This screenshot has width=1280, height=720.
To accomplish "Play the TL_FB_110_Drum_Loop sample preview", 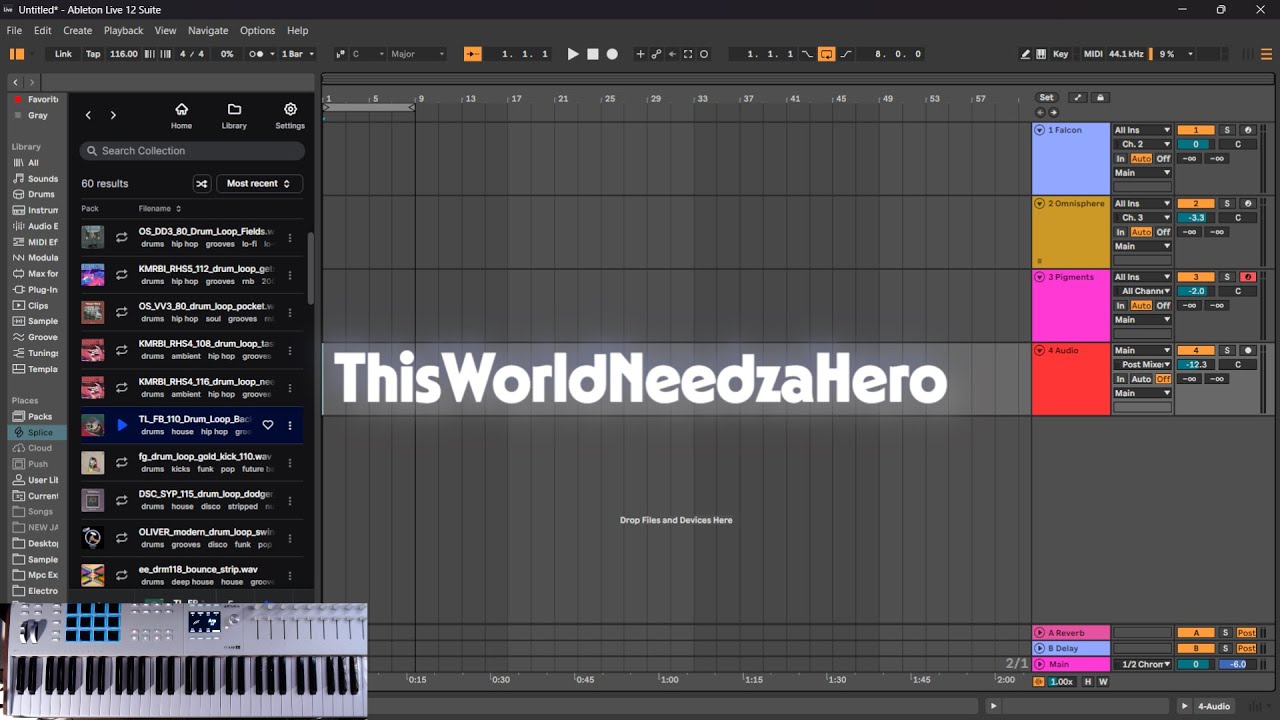I will [122, 425].
